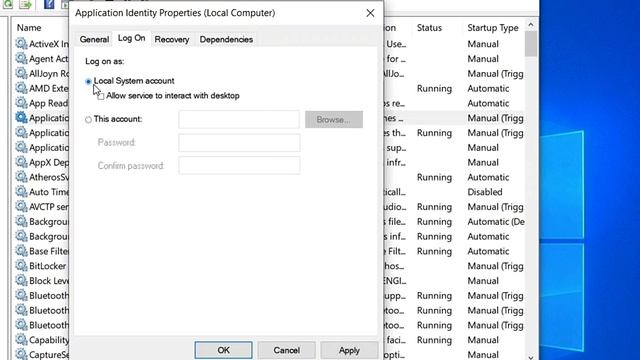The height and width of the screenshot is (360, 640).
Task: Click the This account text field
Action: (239, 120)
